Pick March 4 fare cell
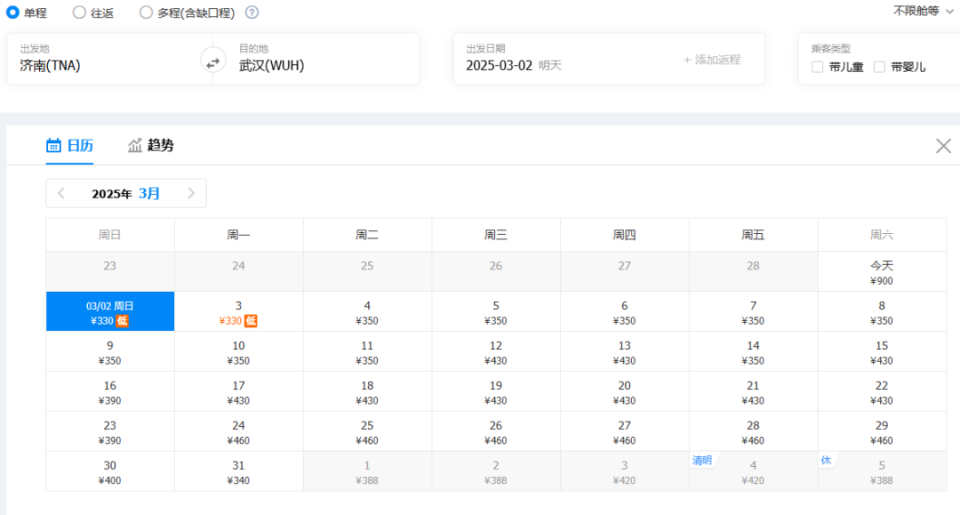The width and height of the screenshot is (960, 515). click(x=367, y=312)
